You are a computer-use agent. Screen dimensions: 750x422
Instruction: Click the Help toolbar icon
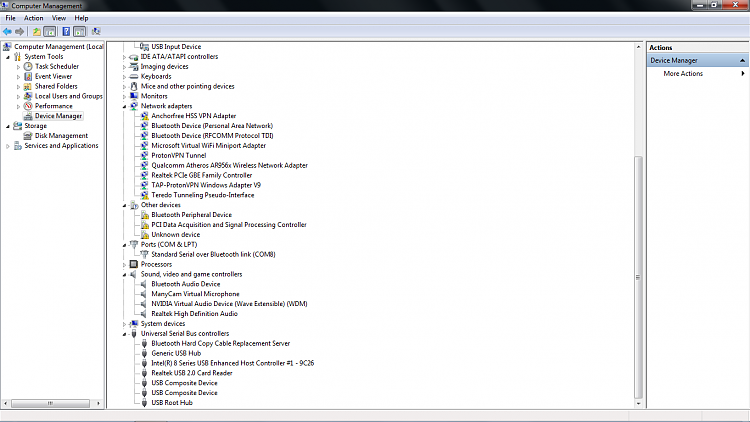(x=66, y=32)
